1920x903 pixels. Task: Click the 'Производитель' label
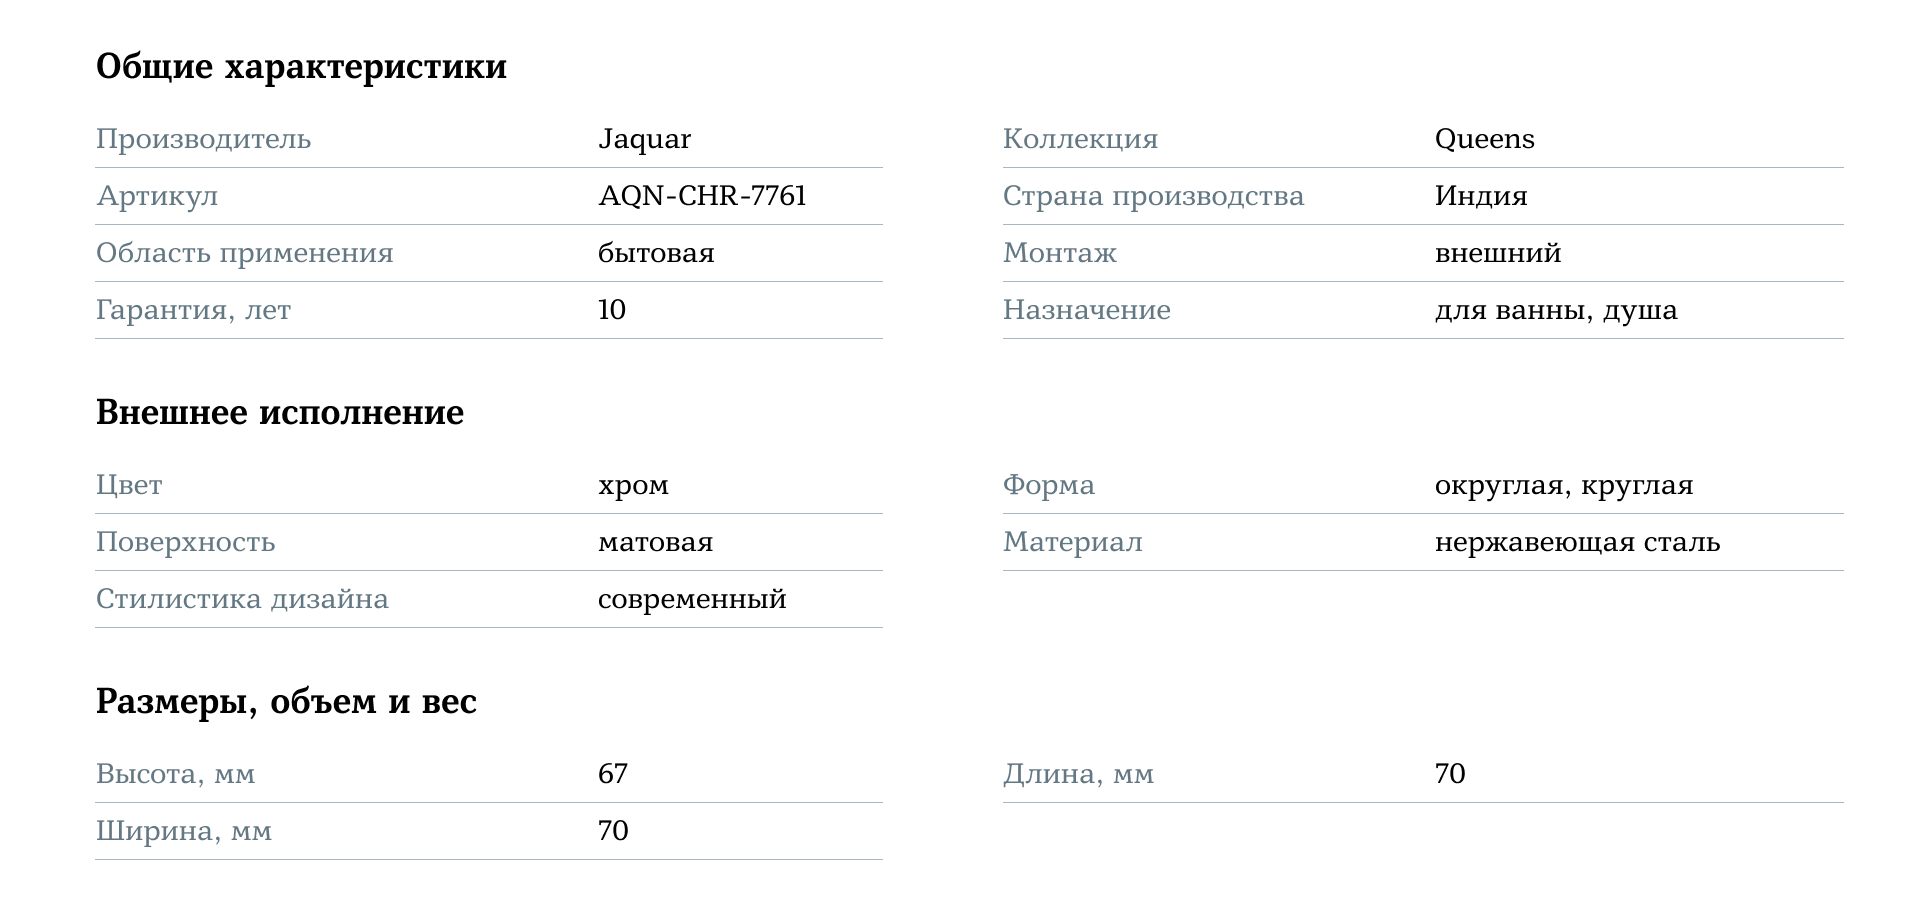click(x=203, y=139)
